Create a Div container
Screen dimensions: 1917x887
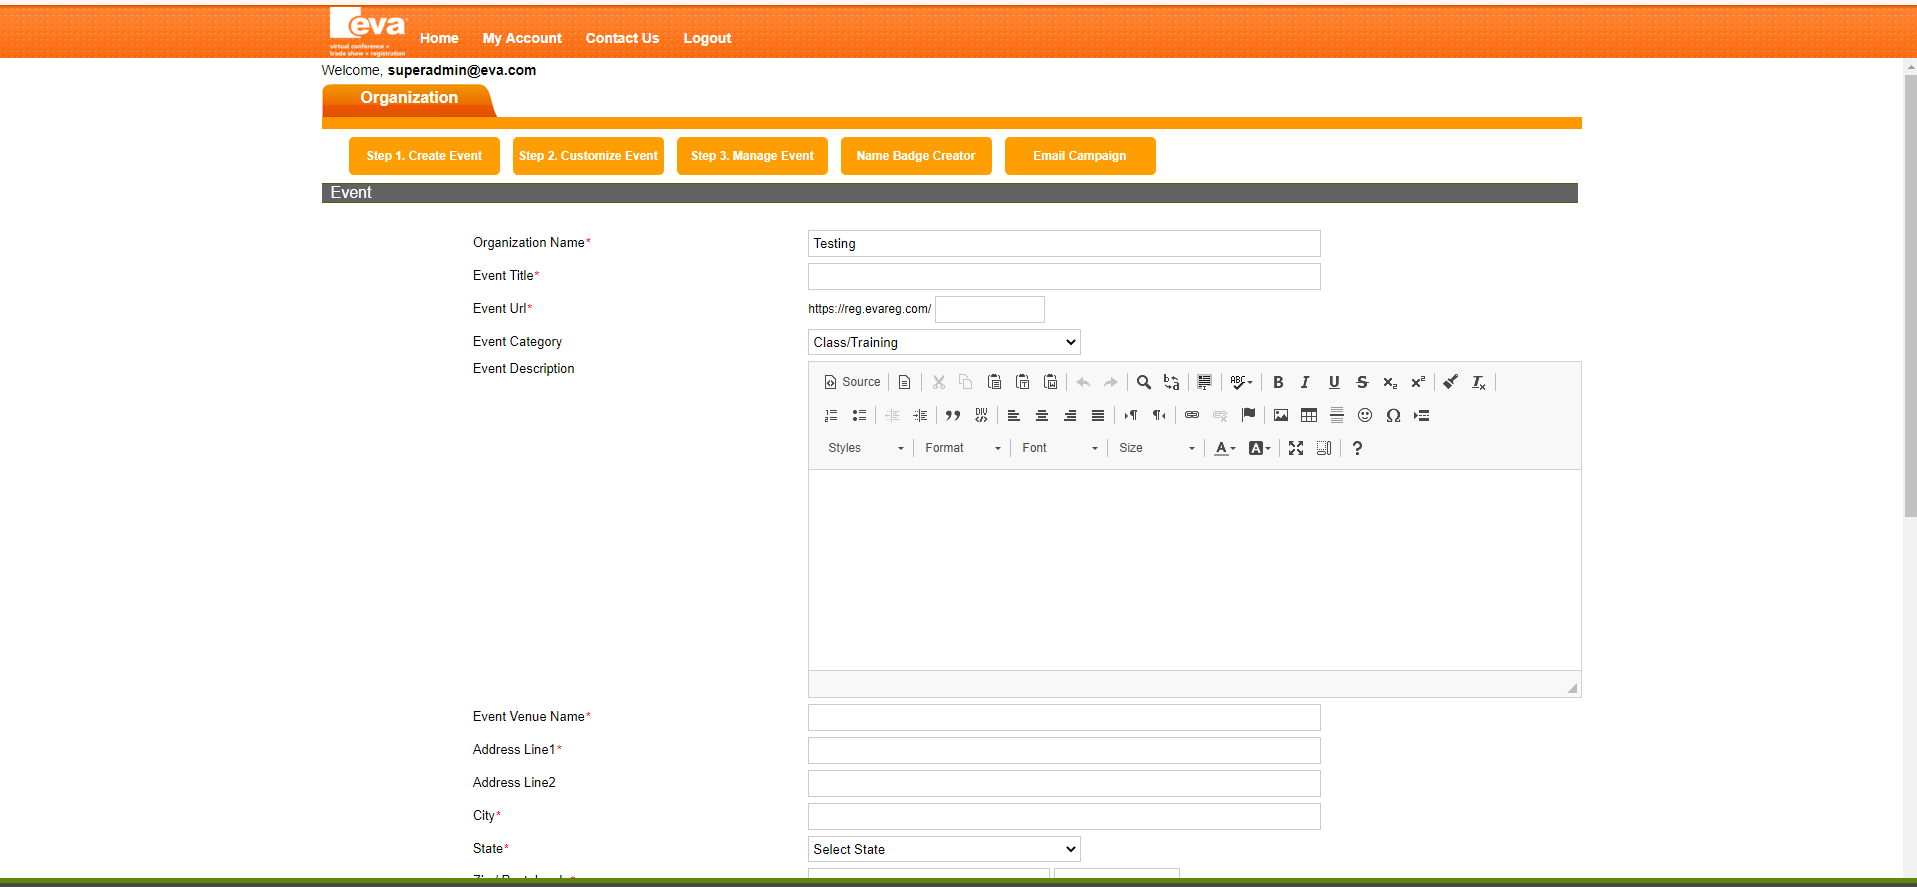(x=981, y=415)
